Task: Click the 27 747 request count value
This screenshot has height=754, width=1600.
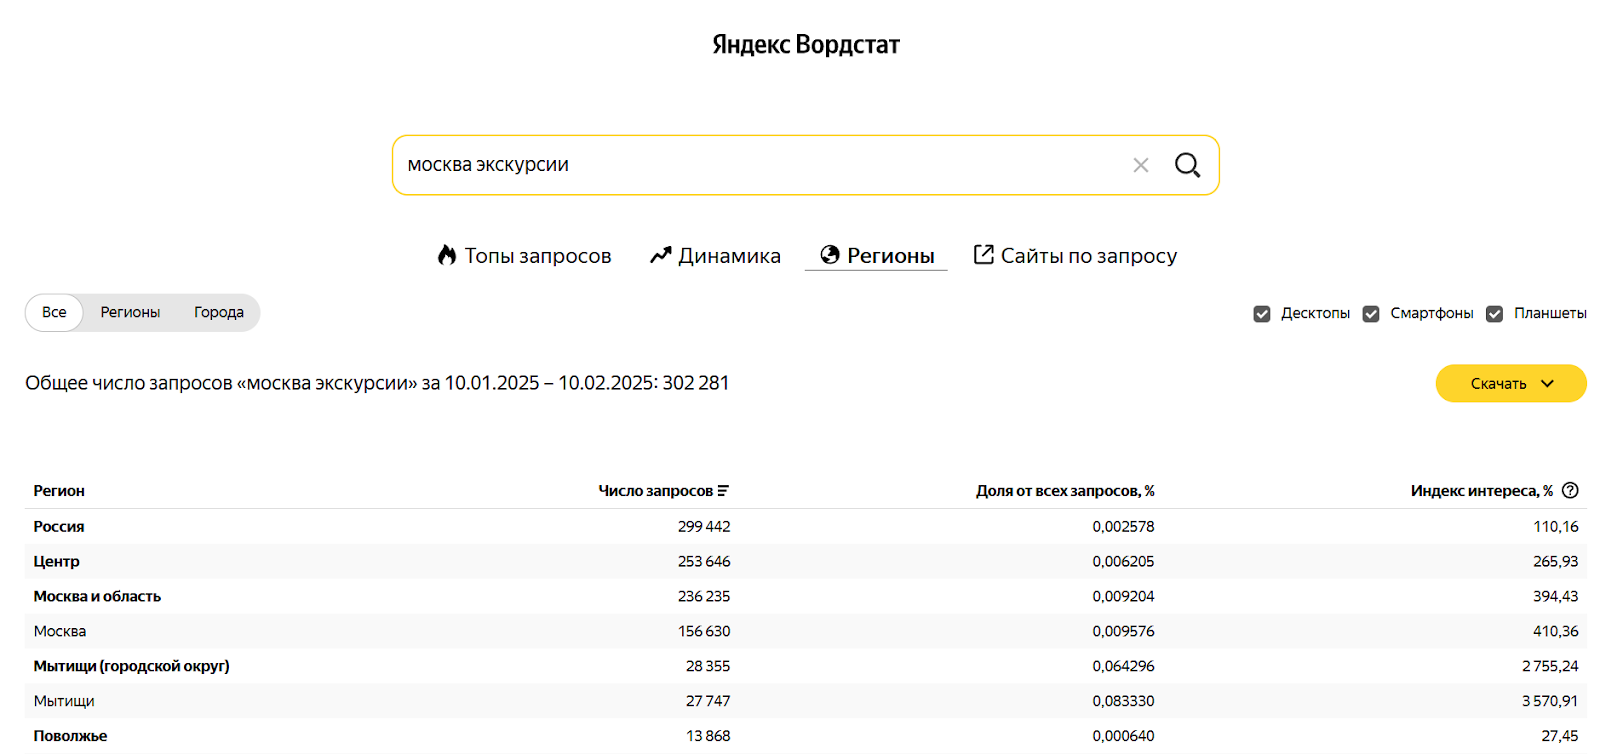Action: (708, 701)
